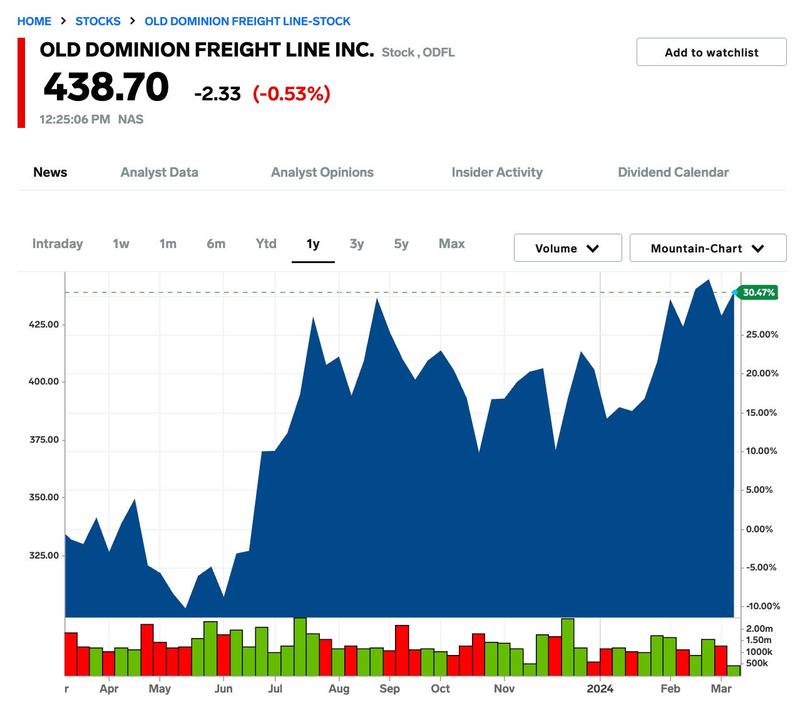Click the 30.47% green price marker
Screen dimensions: 800x714
(x=758, y=292)
